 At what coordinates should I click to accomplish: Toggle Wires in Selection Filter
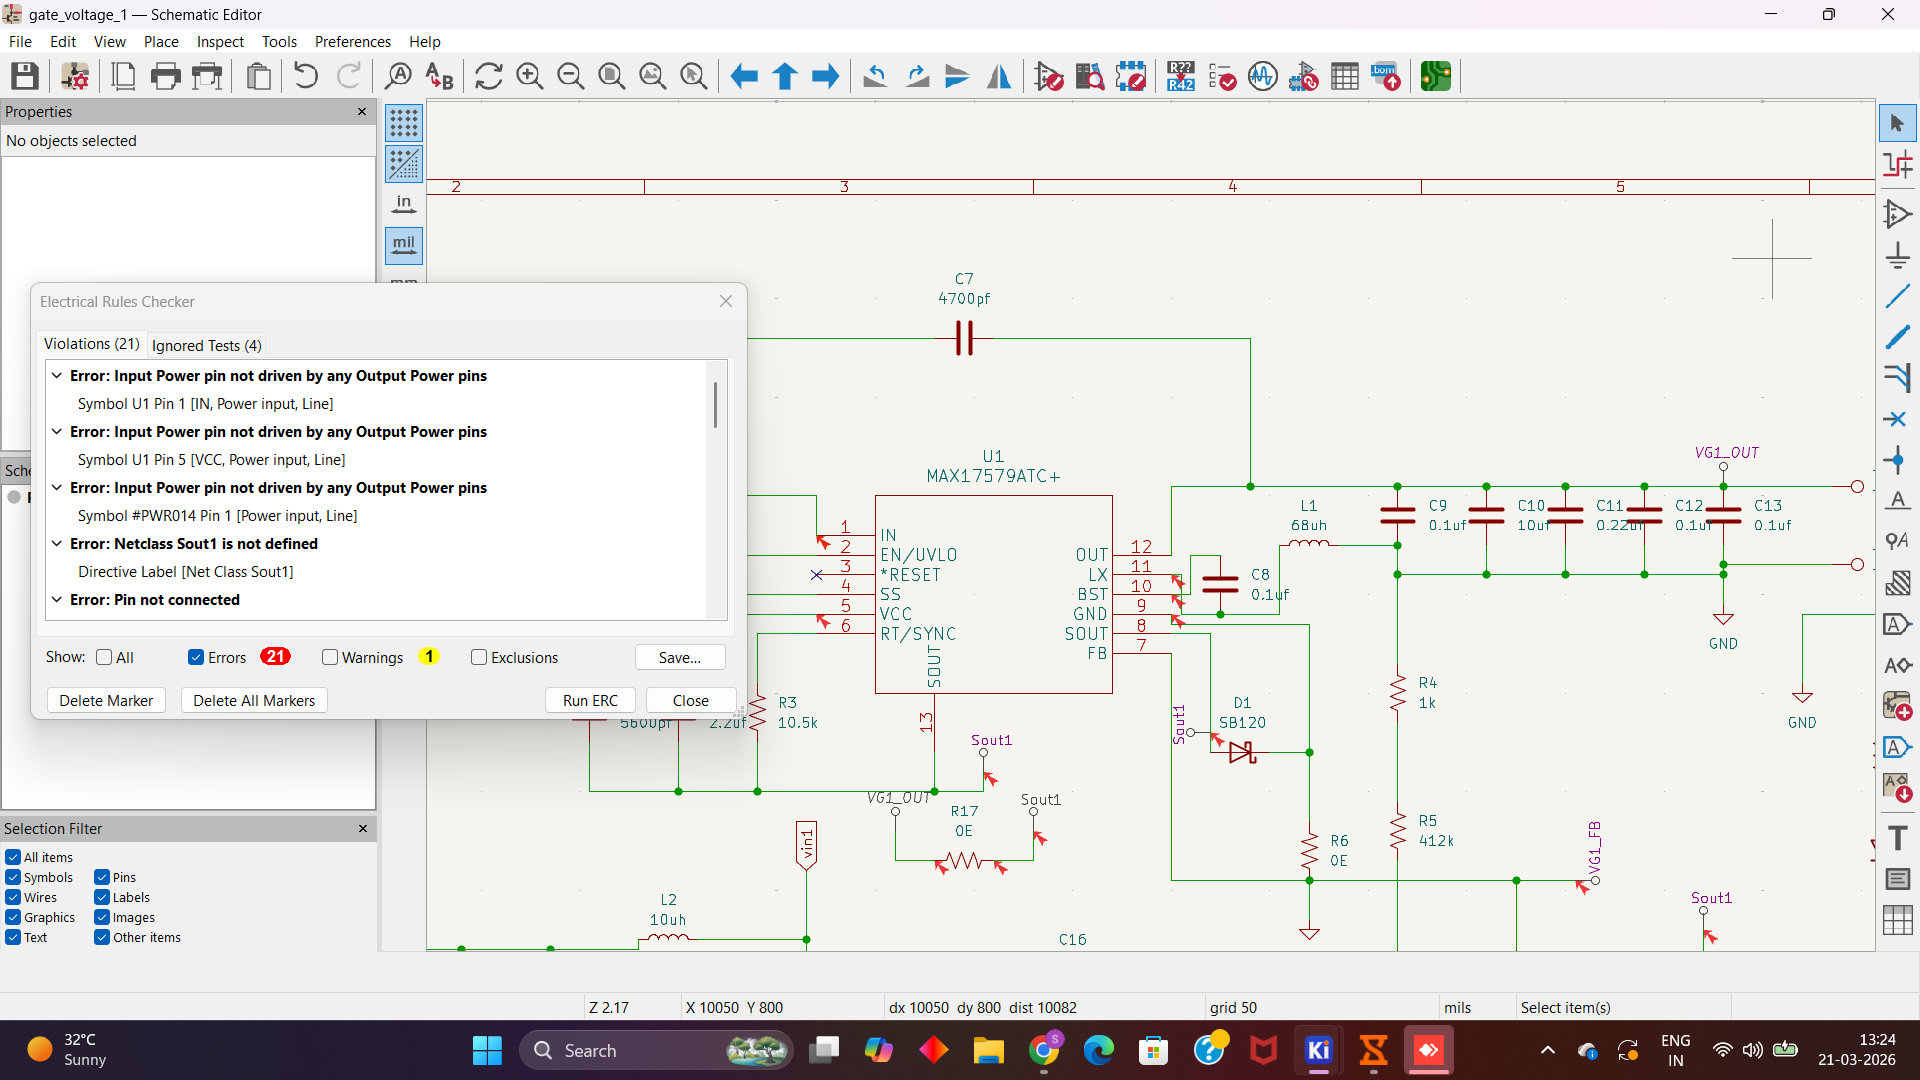(x=13, y=897)
